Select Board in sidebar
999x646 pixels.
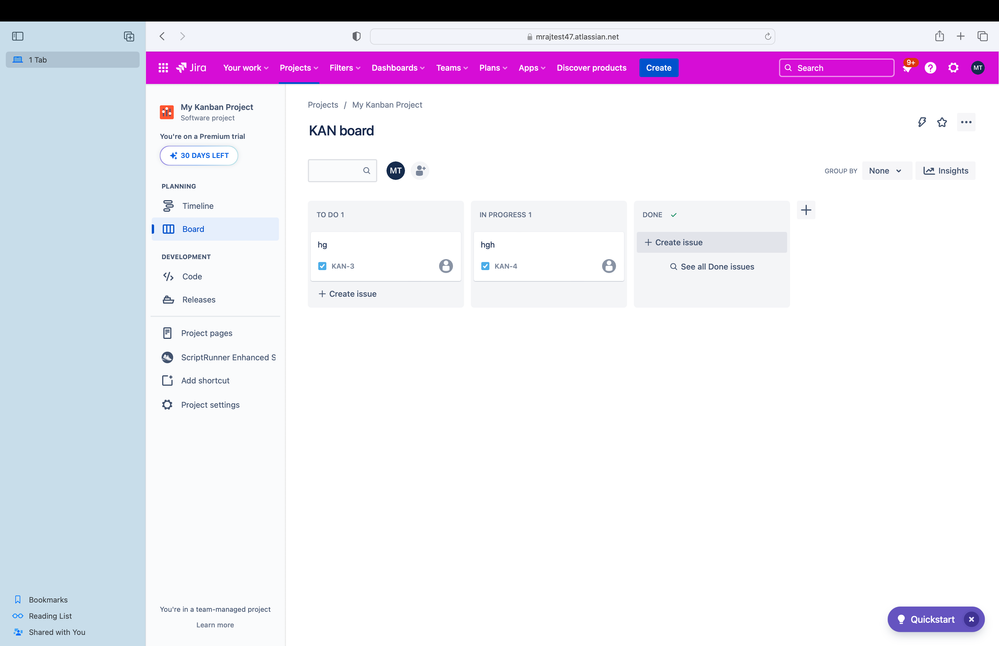[x=215, y=229]
